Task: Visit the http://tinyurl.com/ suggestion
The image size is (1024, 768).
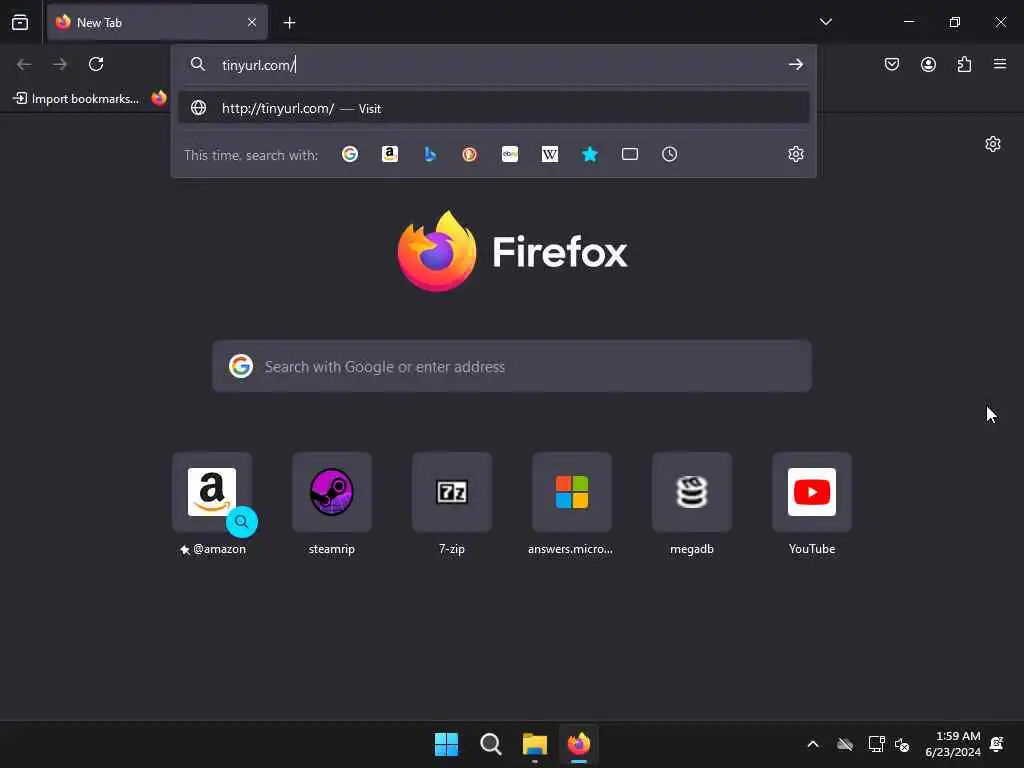Action: pos(494,108)
